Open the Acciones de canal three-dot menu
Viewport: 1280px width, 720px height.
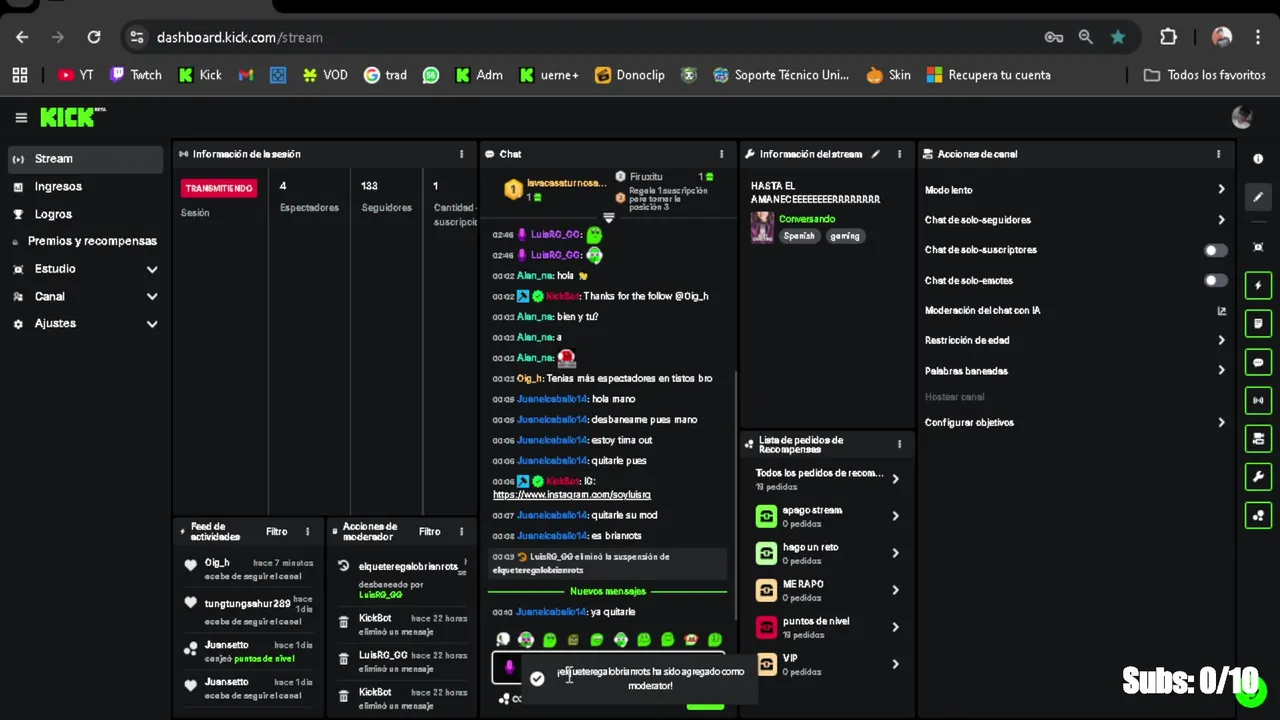(x=1218, y=154)
